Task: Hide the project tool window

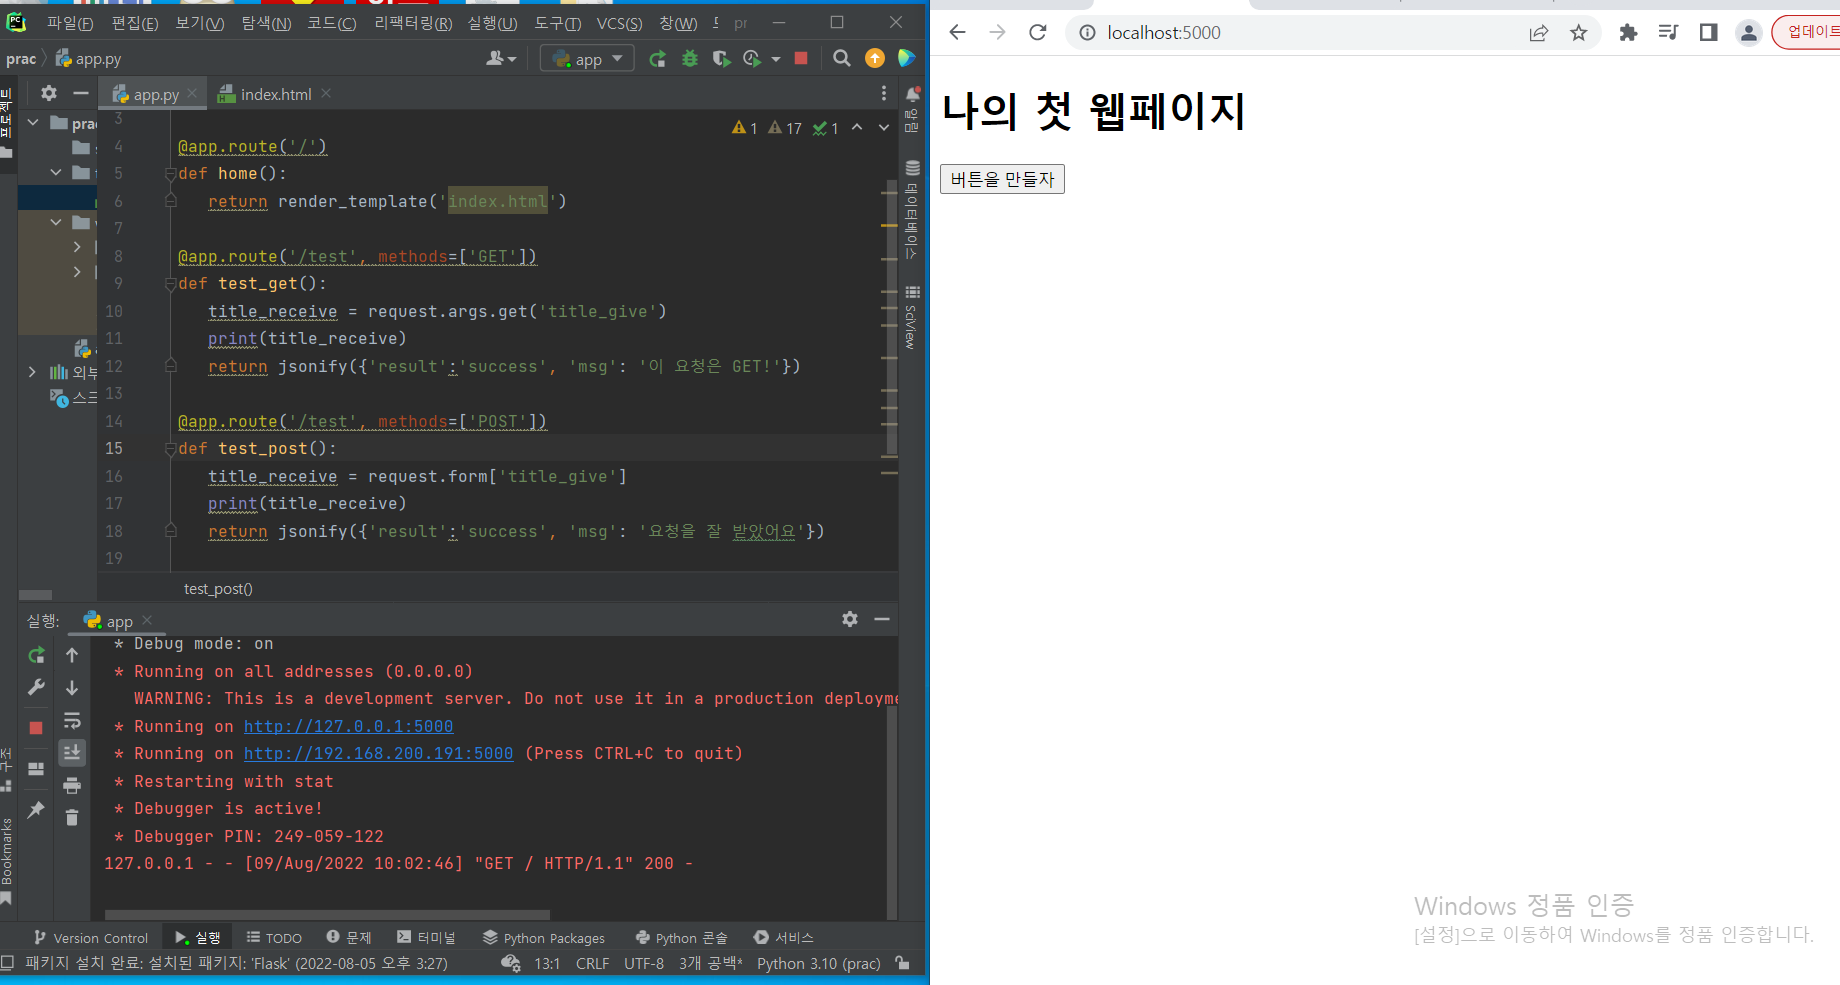Action: click(x=81, y=93)
